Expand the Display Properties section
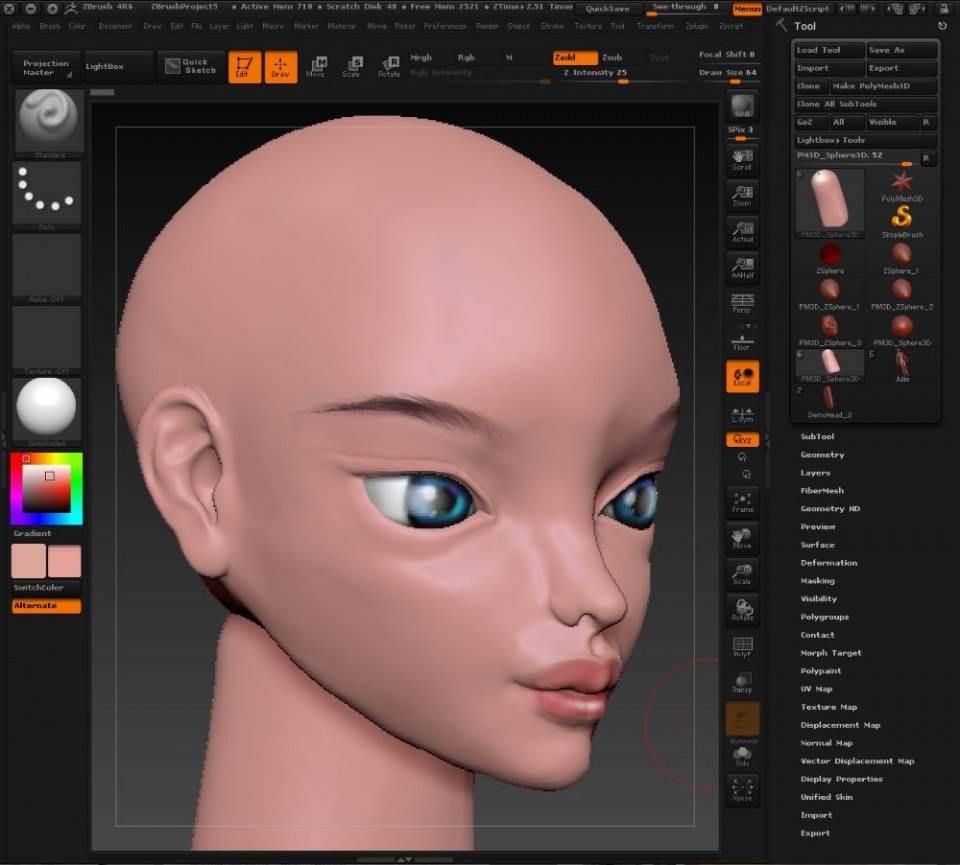Image resolution: width=960 pixels, height=865 pixels. [x=841, y=779]
